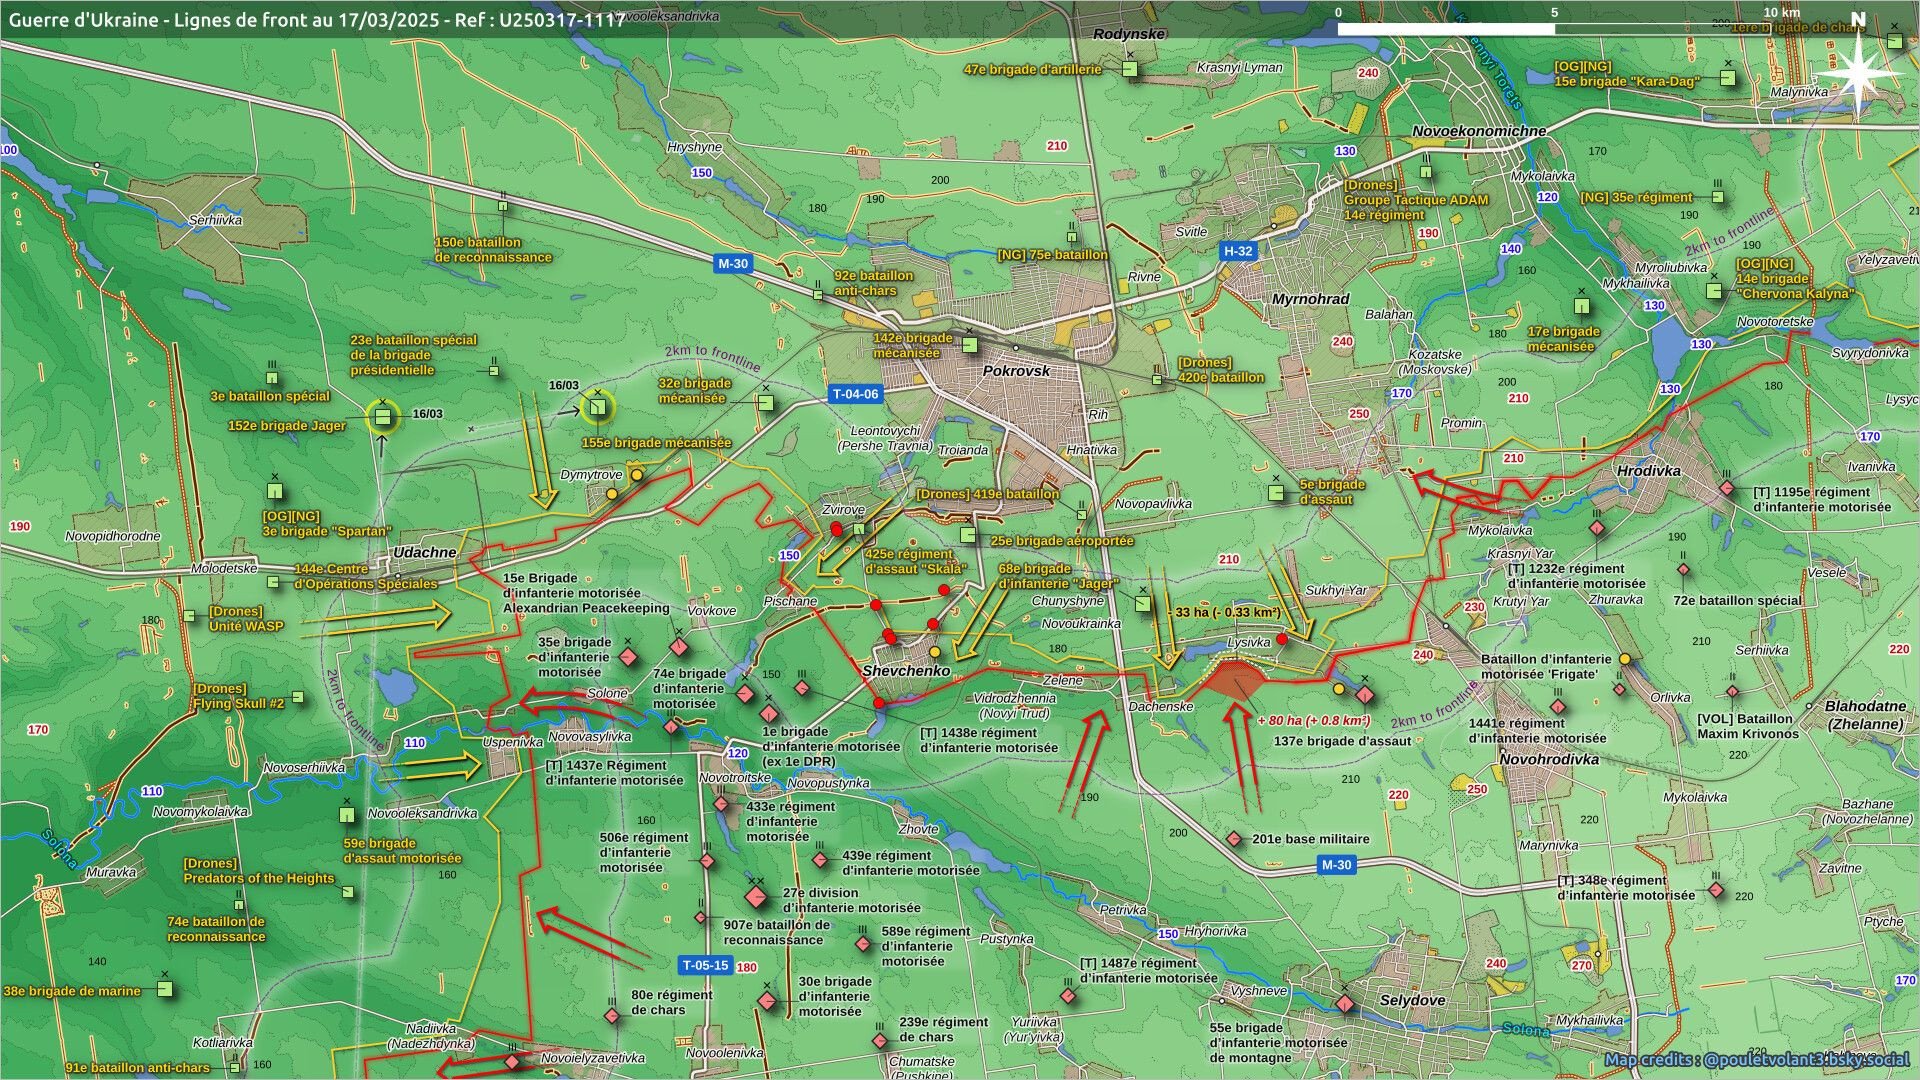This screenshot has width=1920, height=1080.
Task: Click the Blahodatne (Zhelanne) label
Action: point(1864,715)
